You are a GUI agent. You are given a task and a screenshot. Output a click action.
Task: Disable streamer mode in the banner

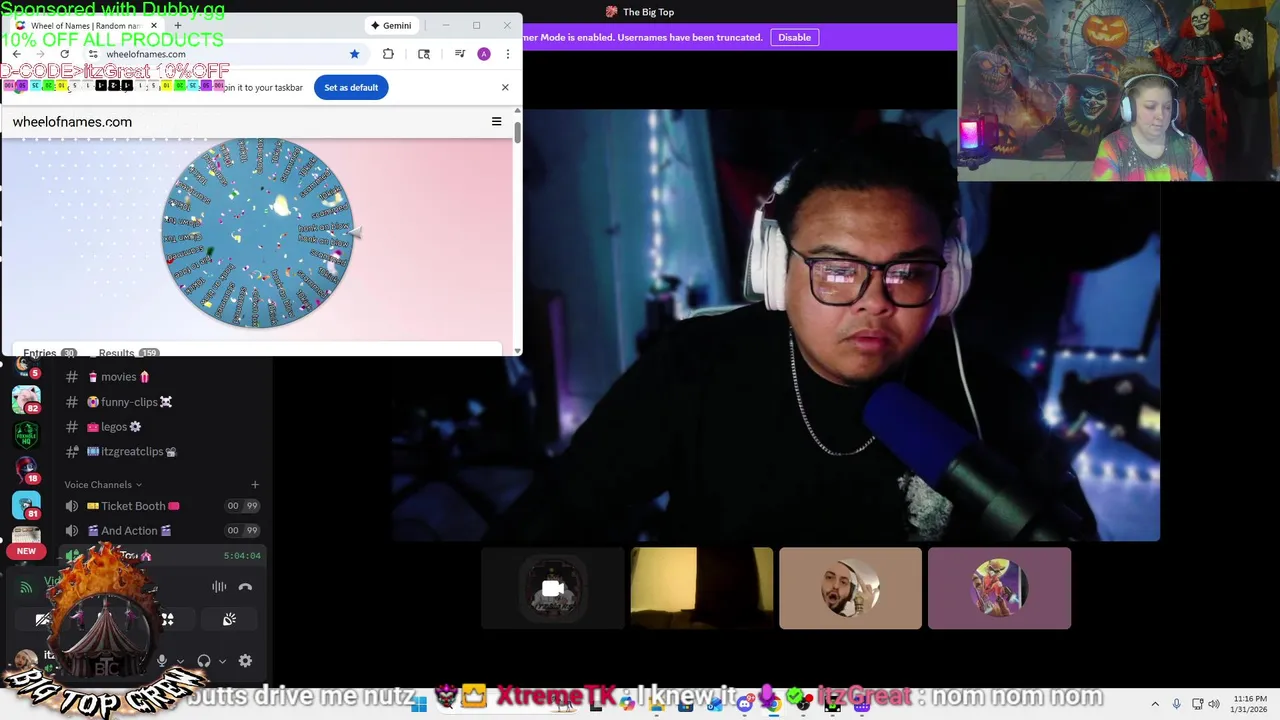pyautogui.click(x=795, y=37)
